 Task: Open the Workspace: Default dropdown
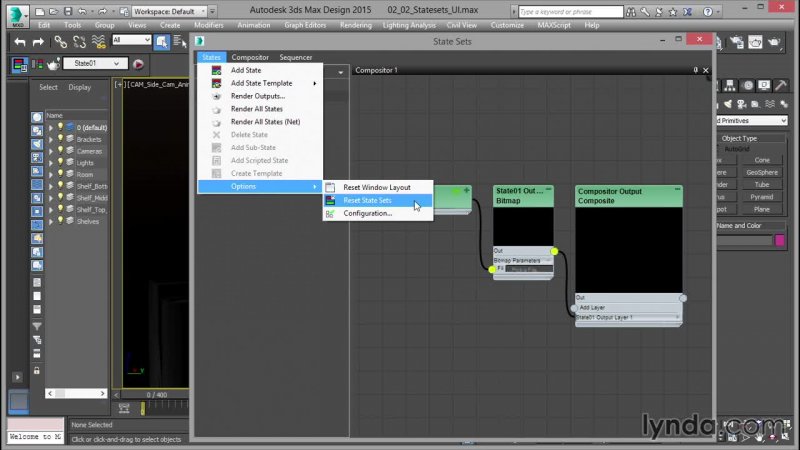click(x=169, y=11)
